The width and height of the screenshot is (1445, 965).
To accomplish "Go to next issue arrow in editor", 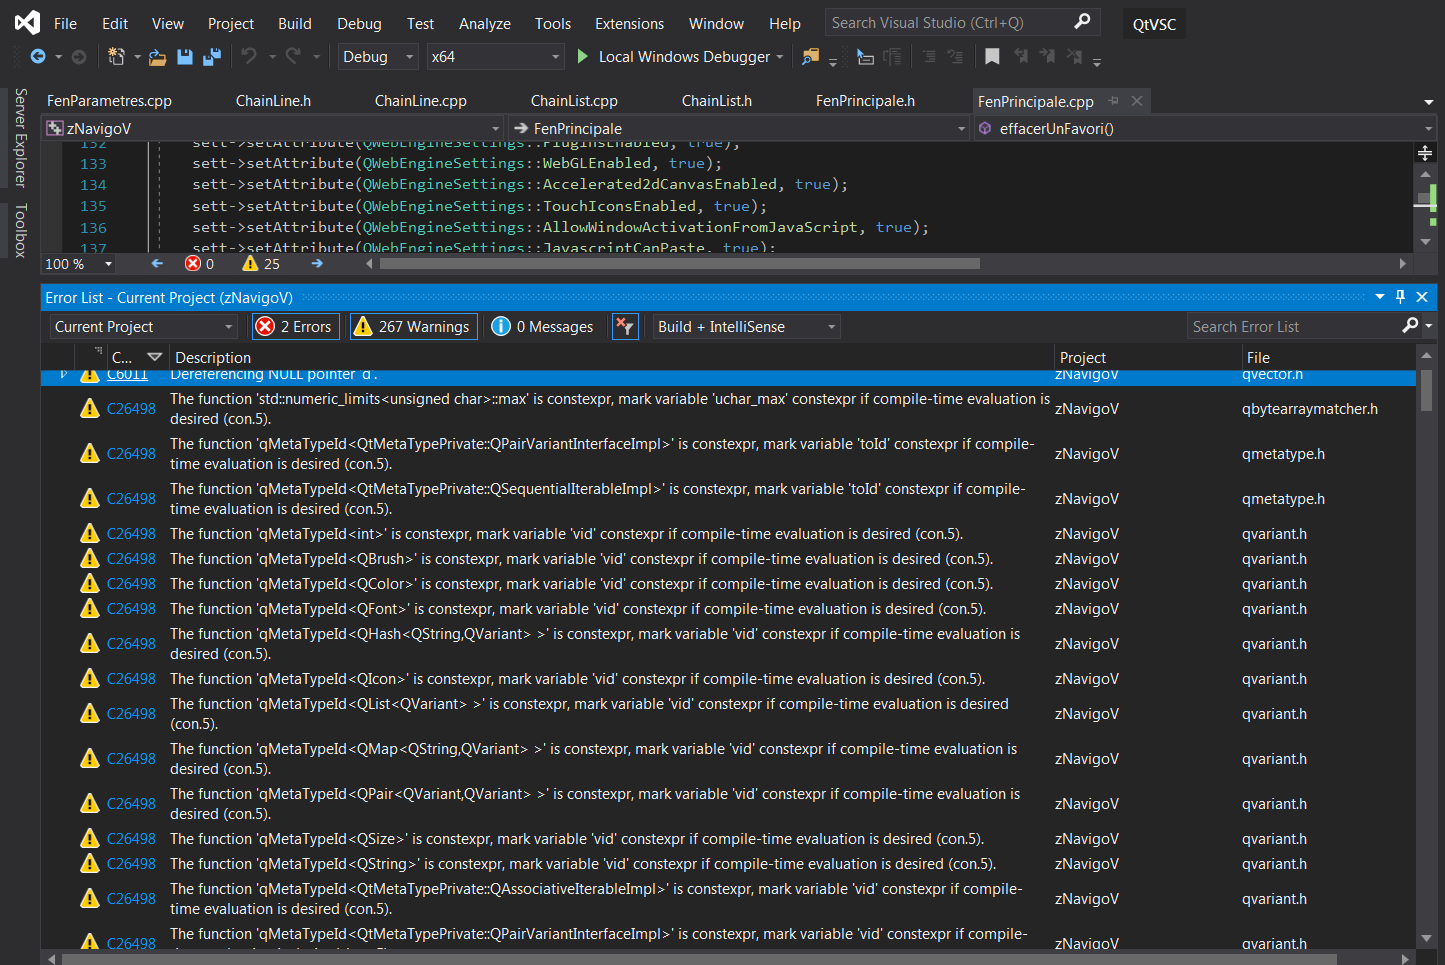I will click(x=317, y=264).
